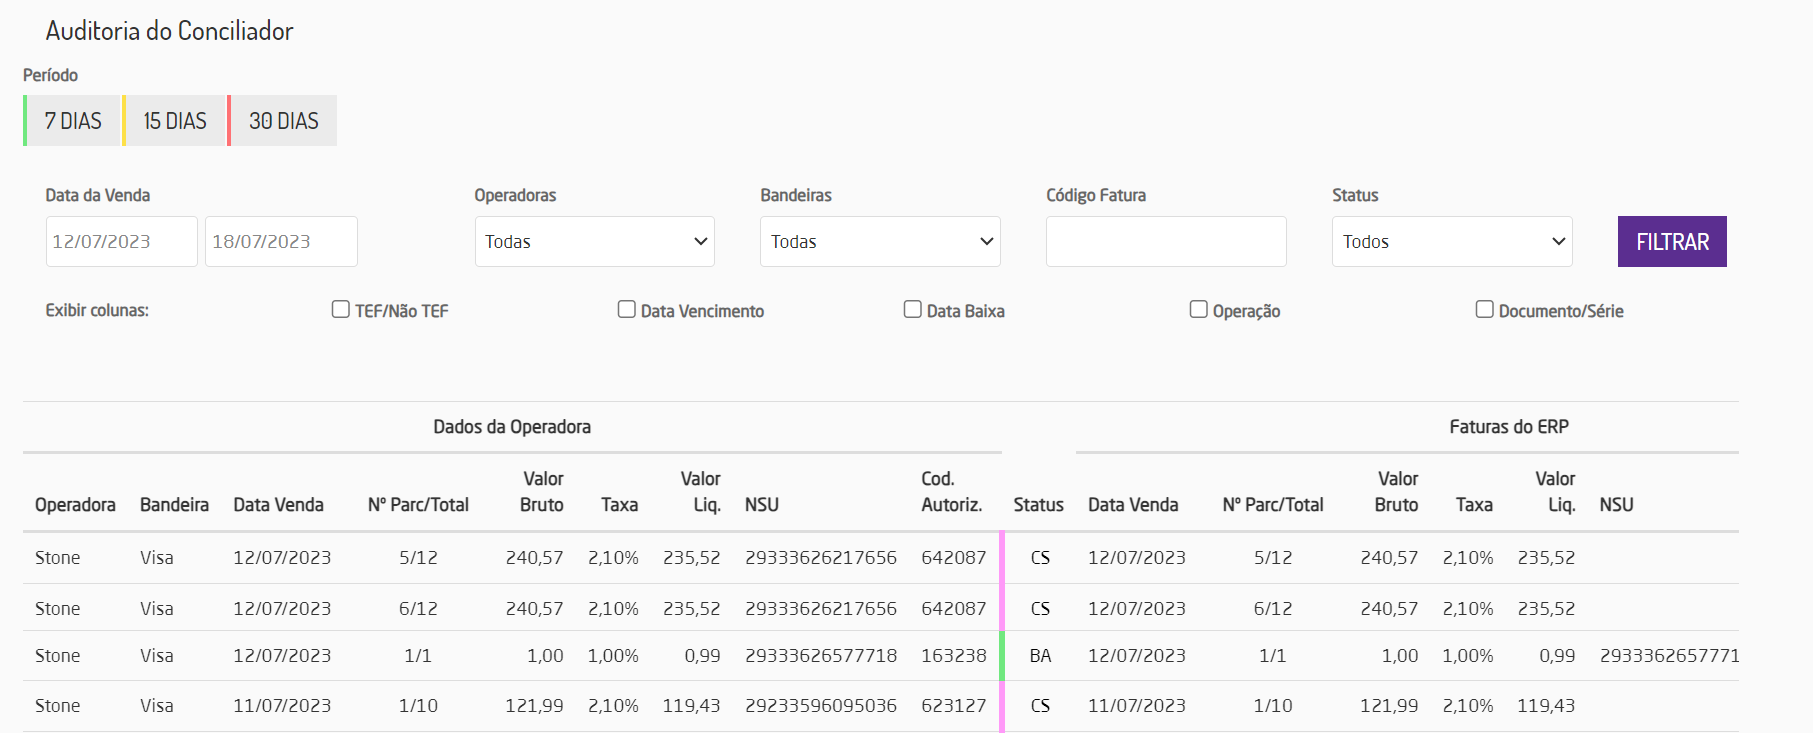Pick the 30 DIAS period filter
Viewport: 1813px width, 733px height.
[284, 121]
